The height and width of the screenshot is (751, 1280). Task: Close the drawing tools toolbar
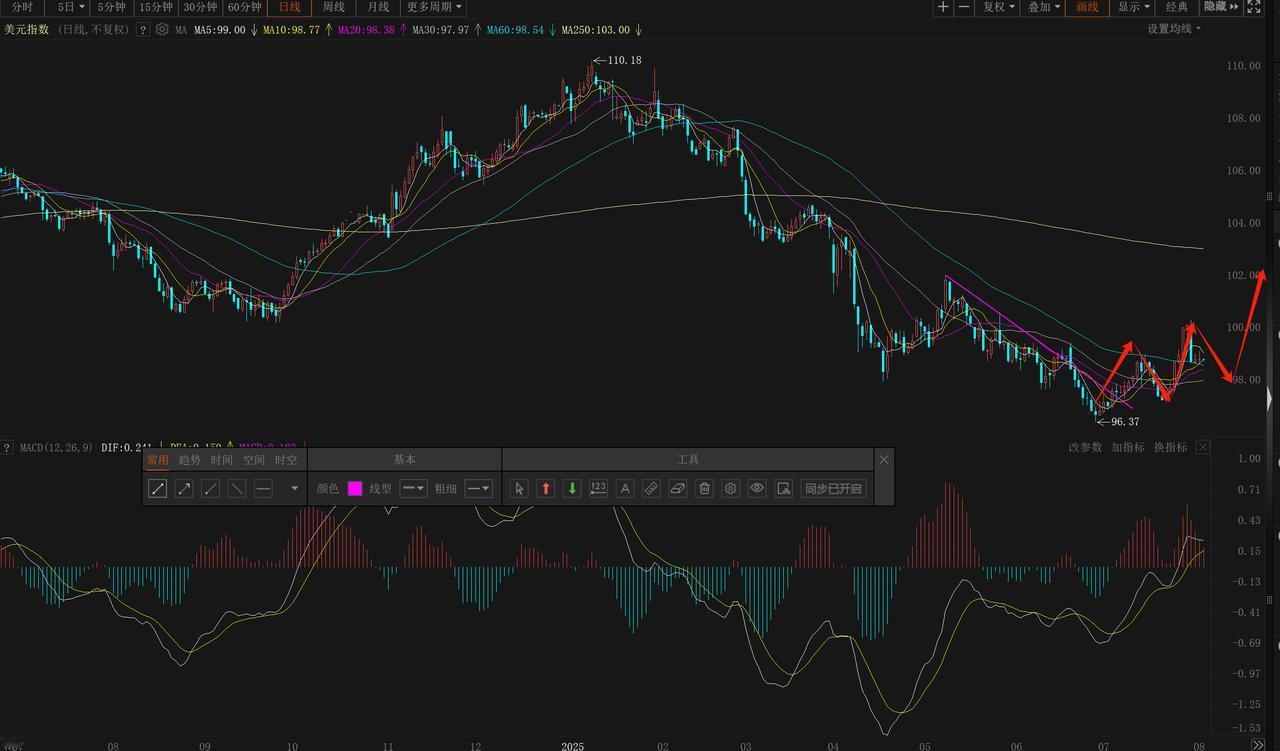coord(884,460)
